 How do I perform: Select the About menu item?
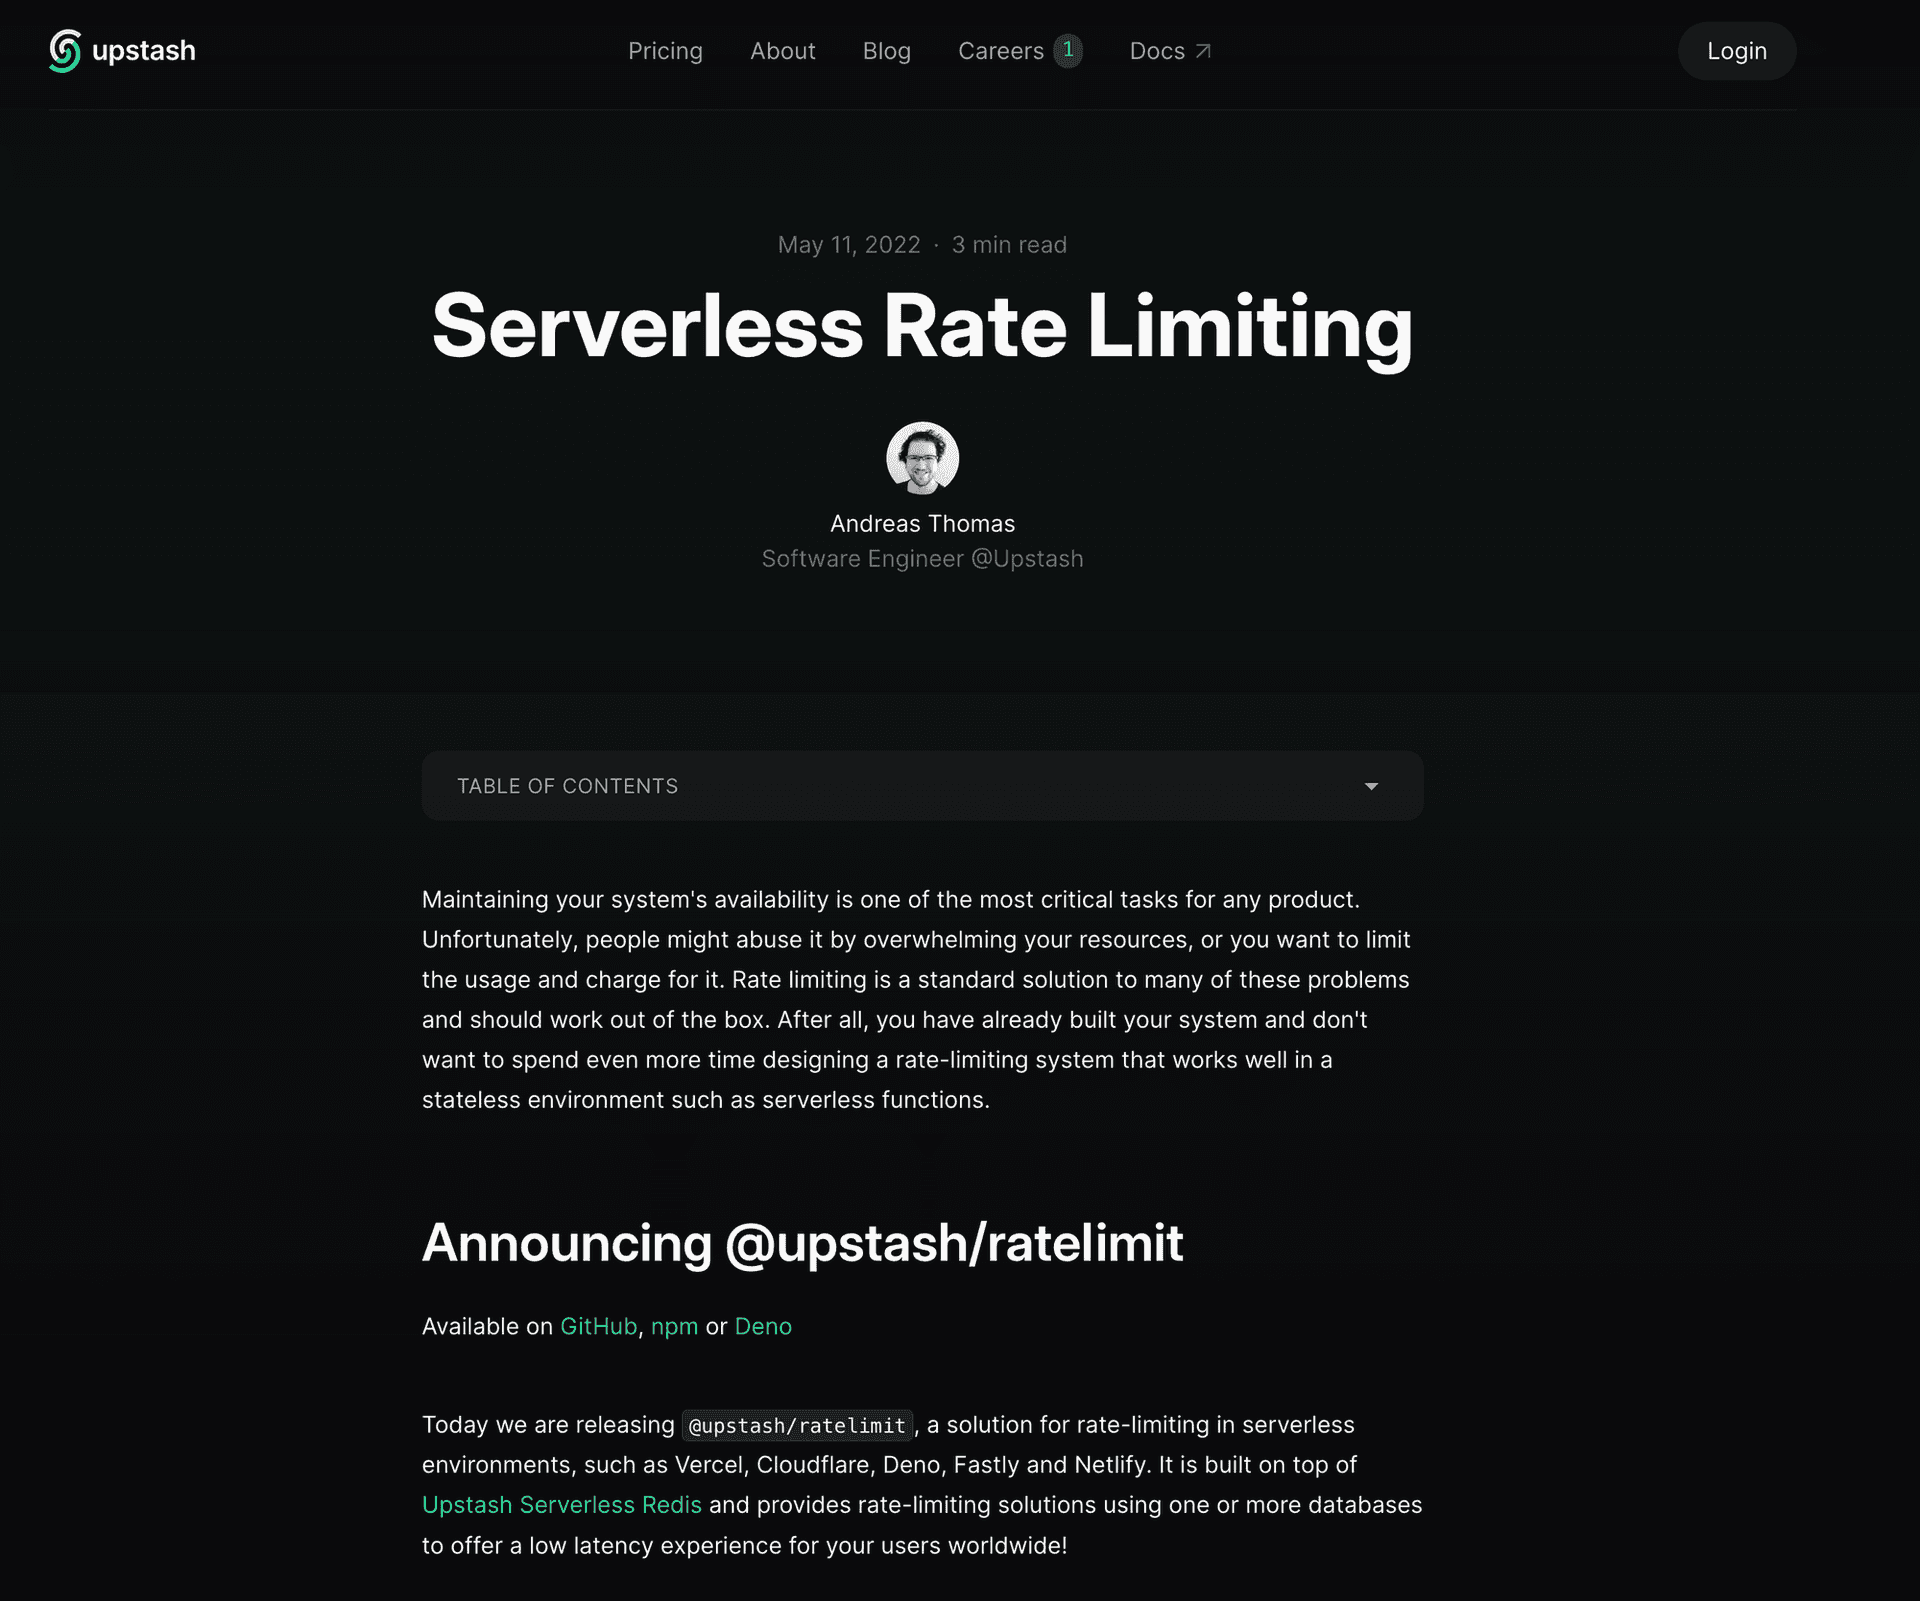(783, 51)
